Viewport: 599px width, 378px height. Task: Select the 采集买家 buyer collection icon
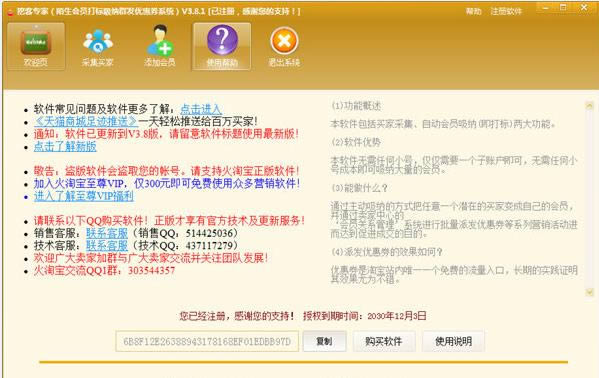[97, 46]
